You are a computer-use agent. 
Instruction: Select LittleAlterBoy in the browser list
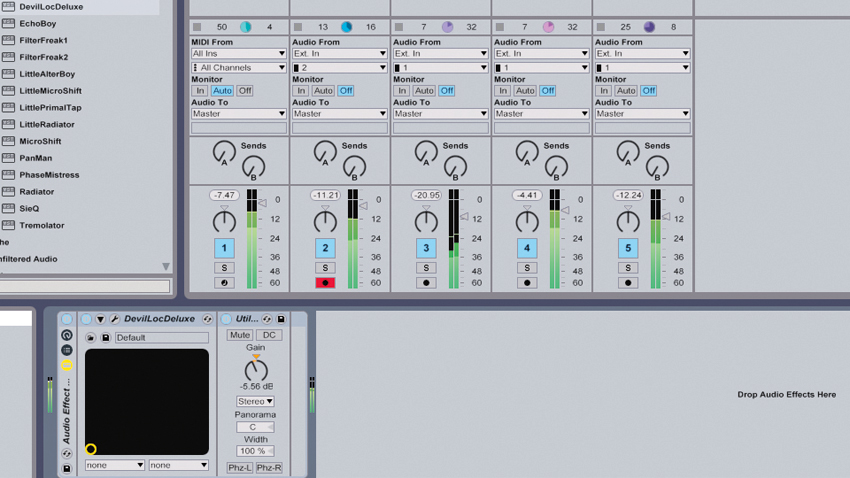[47, 74]
